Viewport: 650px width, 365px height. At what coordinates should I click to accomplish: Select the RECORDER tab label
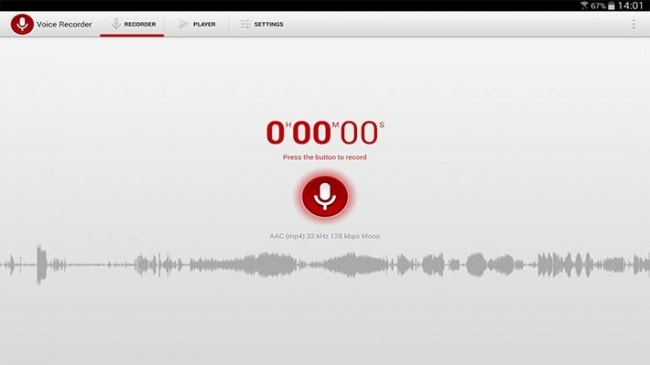pyautogui.click(x=140, y=24)
